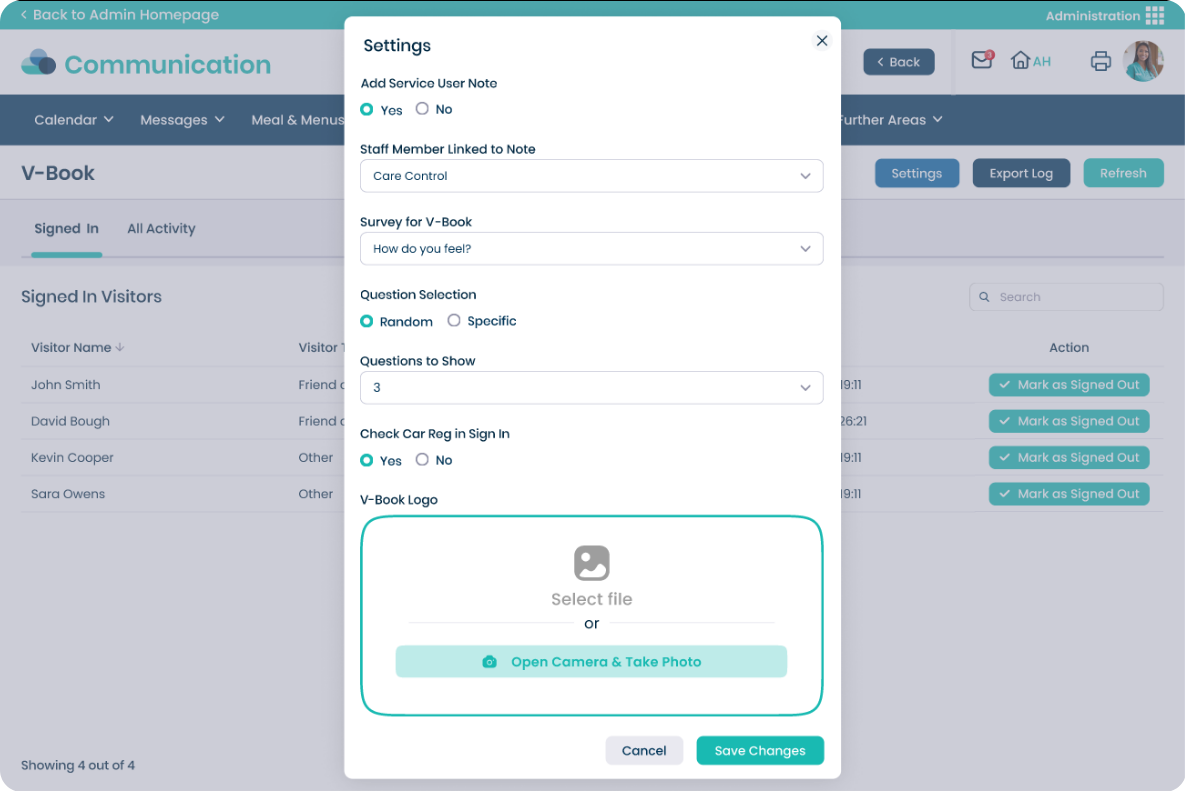Open the Communication module logo icon

[38, 62]
